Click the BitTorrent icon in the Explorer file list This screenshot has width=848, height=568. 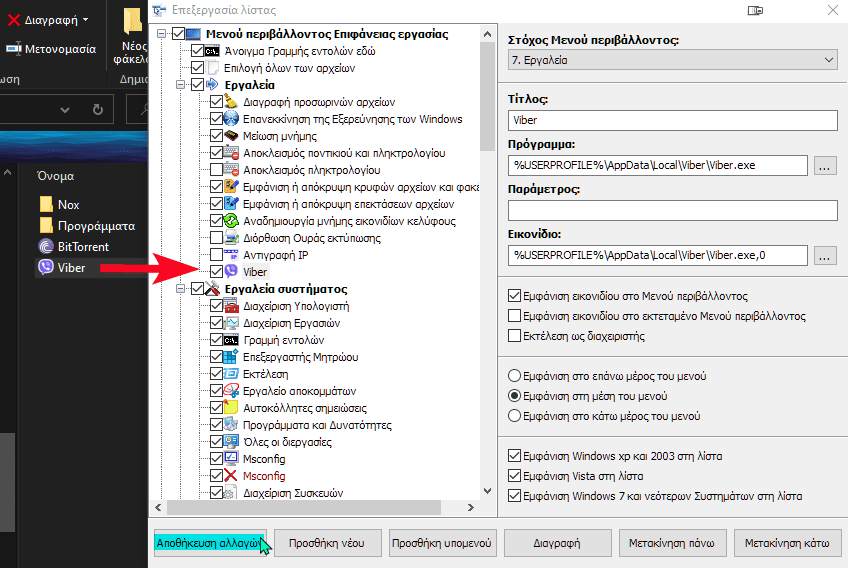46,247
